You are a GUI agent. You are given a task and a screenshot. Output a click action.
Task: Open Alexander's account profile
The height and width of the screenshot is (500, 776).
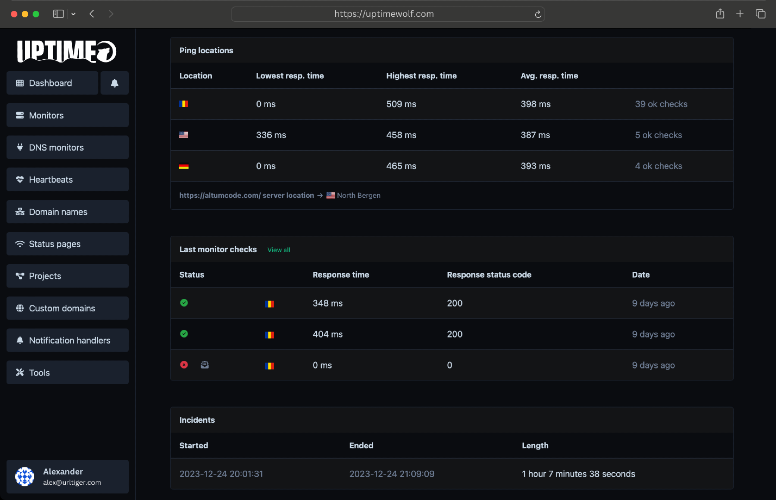click(x=68, y=477)
